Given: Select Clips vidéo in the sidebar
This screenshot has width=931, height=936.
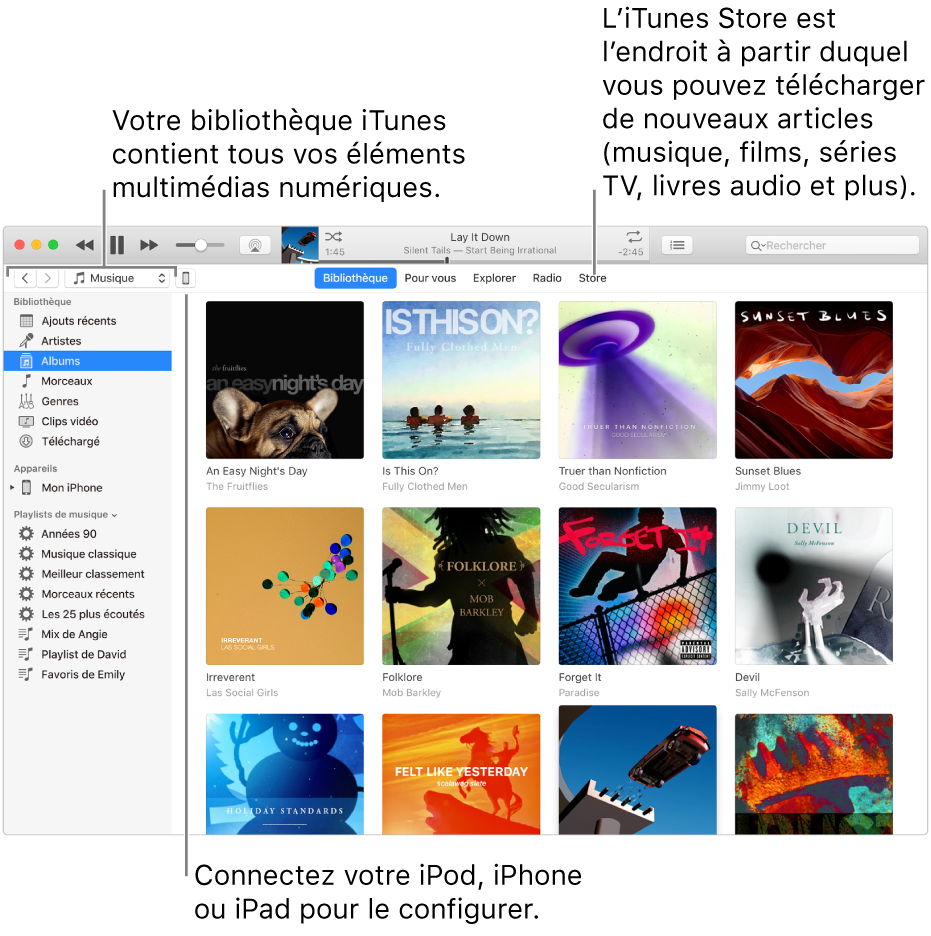Looking at the screenshot, I should (x=88, y=421).
